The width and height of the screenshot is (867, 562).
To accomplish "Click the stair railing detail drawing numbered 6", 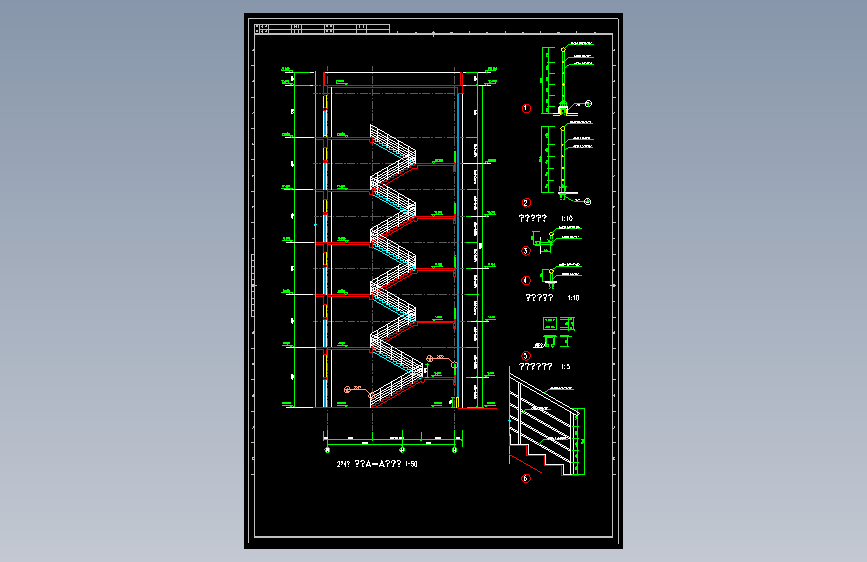I will click(x=547, y=422).
